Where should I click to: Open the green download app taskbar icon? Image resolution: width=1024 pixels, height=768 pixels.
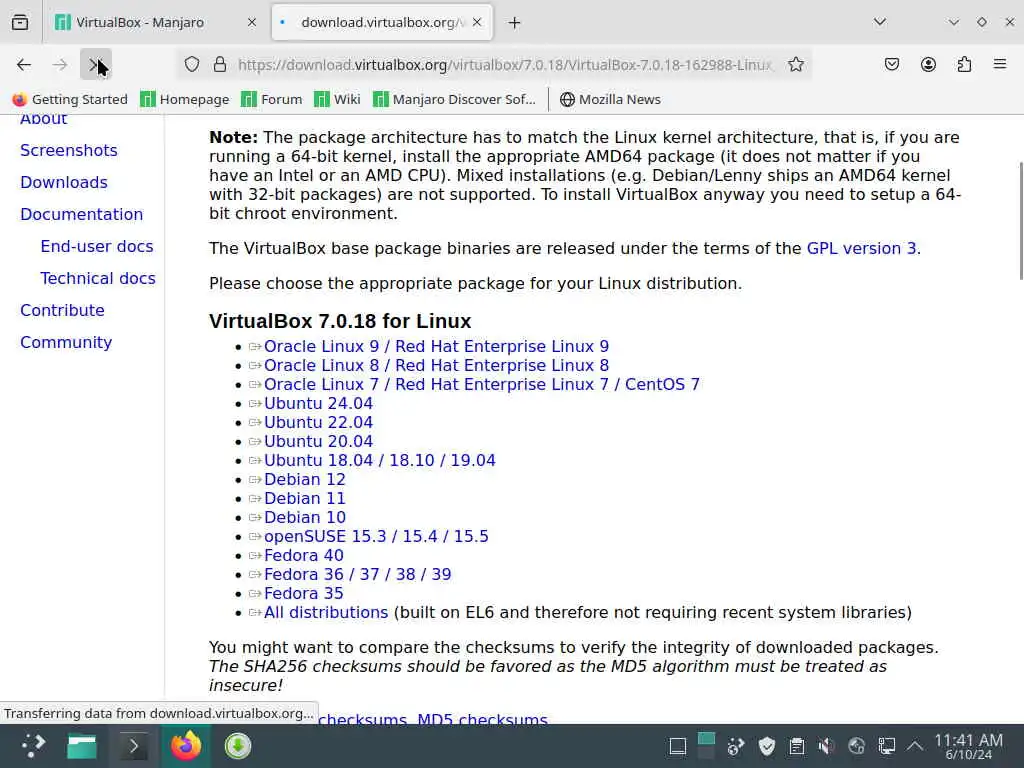[x=238, y=746]
